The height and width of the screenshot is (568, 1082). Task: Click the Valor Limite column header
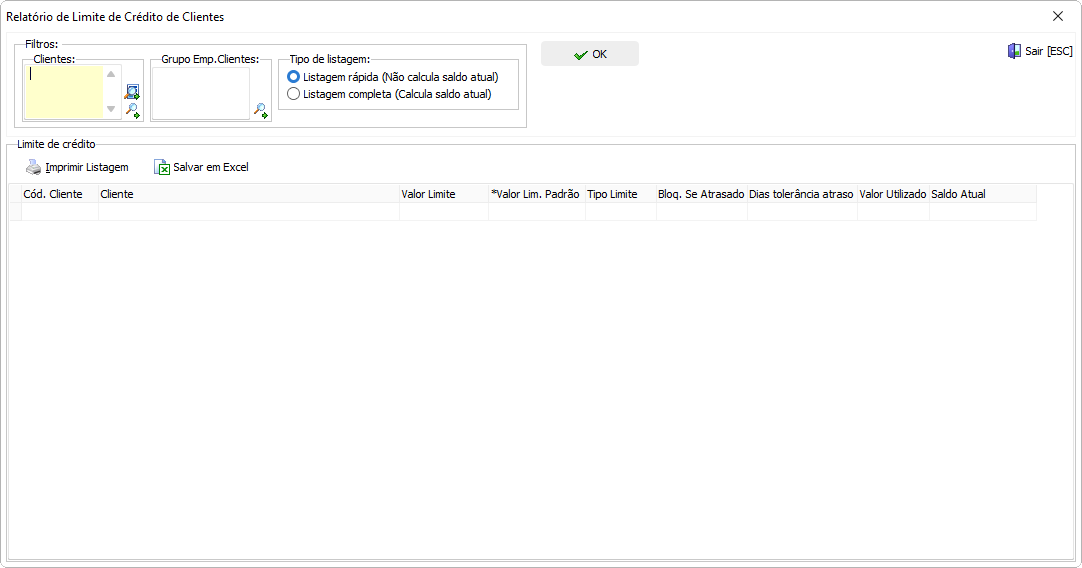[x=444, y=194]
